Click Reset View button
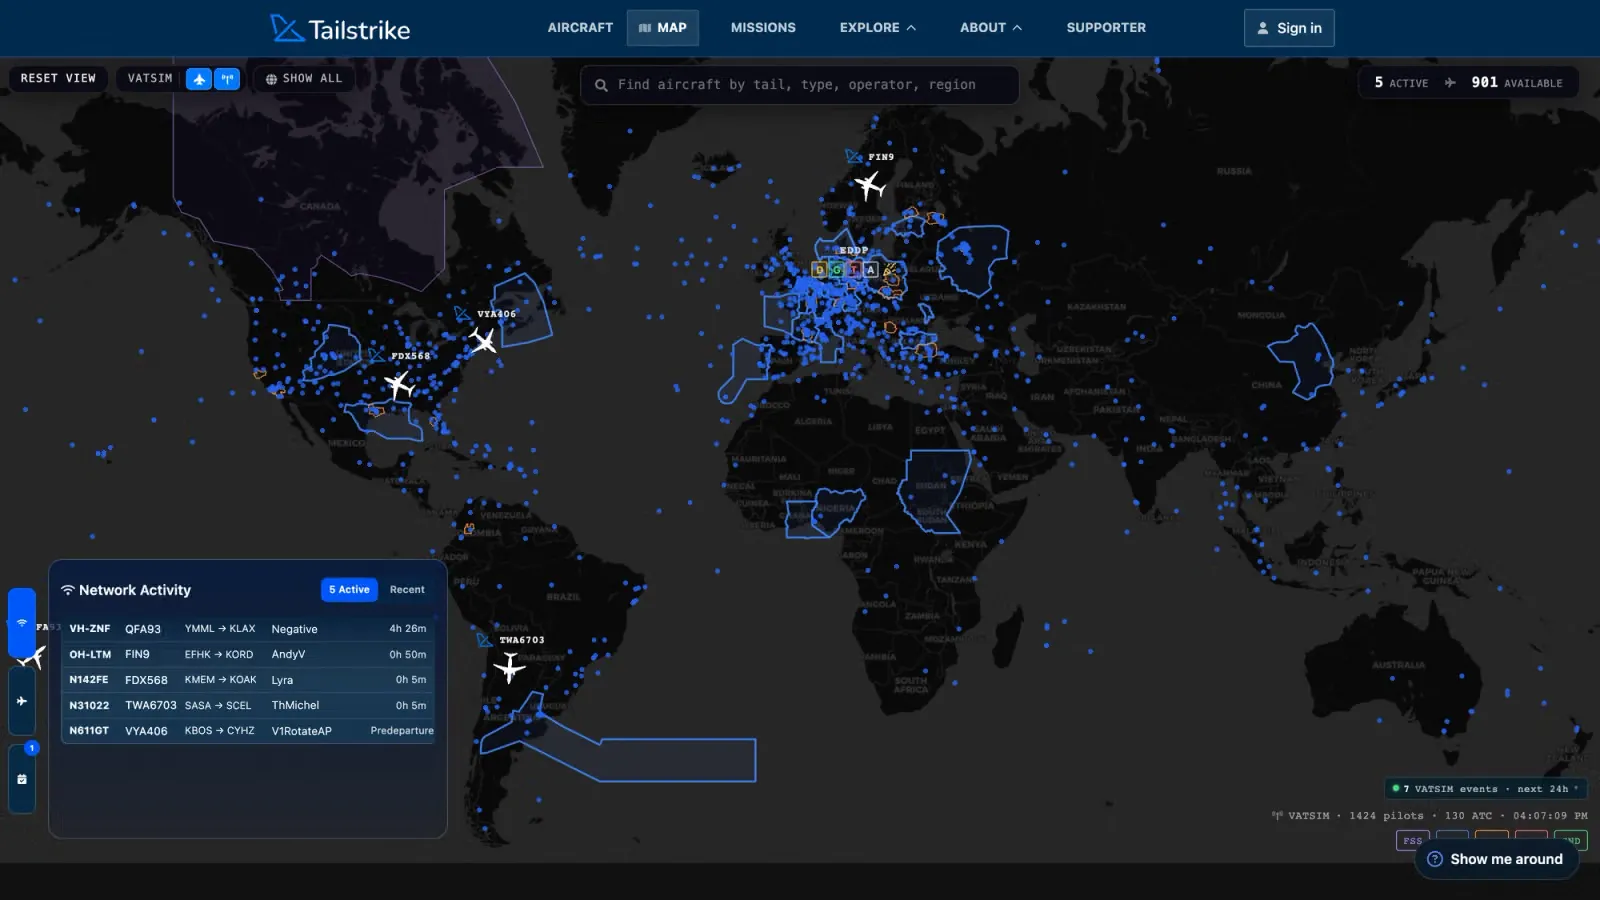 58,78
